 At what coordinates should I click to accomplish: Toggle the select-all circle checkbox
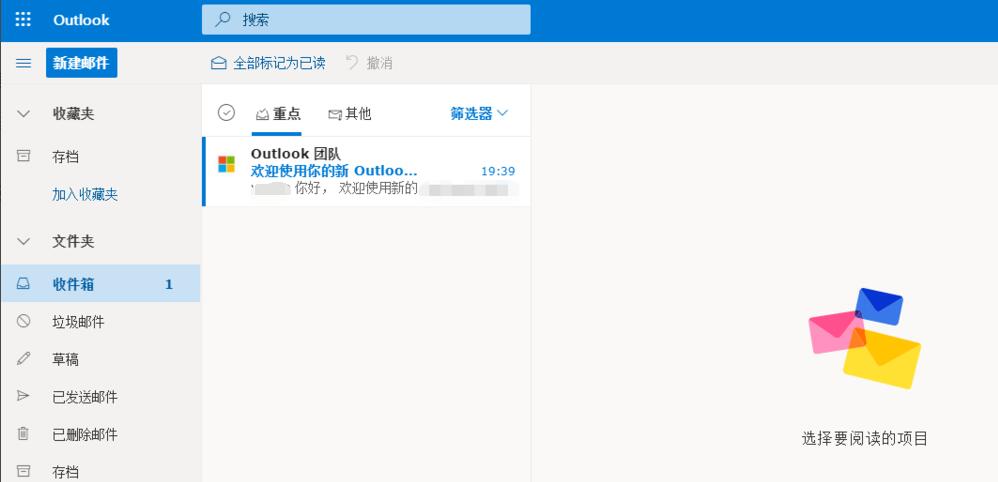[x=226, y=113]
